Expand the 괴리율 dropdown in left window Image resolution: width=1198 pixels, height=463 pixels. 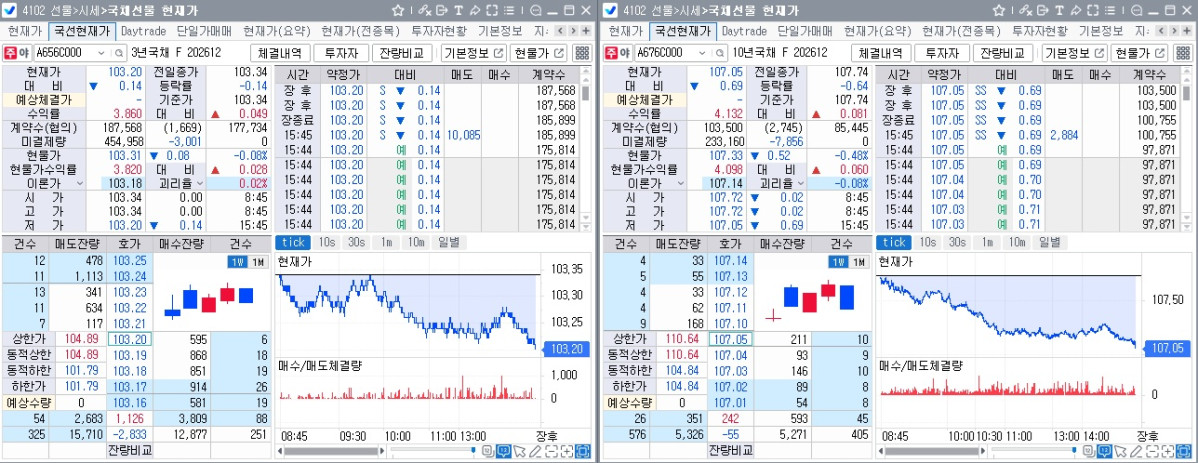click(200, 183)
